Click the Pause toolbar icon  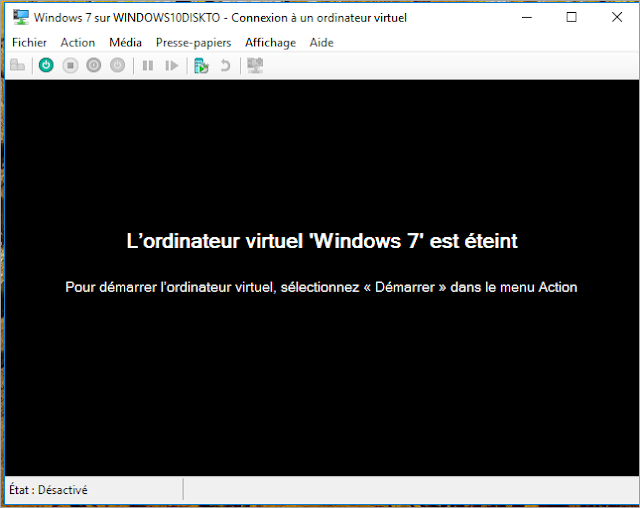point(148,65)
